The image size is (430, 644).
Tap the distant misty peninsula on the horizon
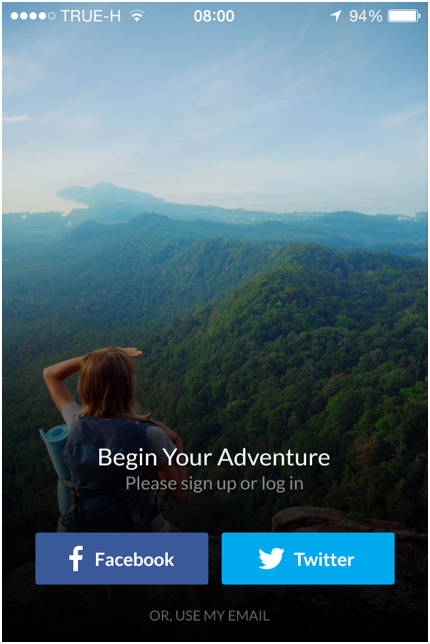(107, 195)
